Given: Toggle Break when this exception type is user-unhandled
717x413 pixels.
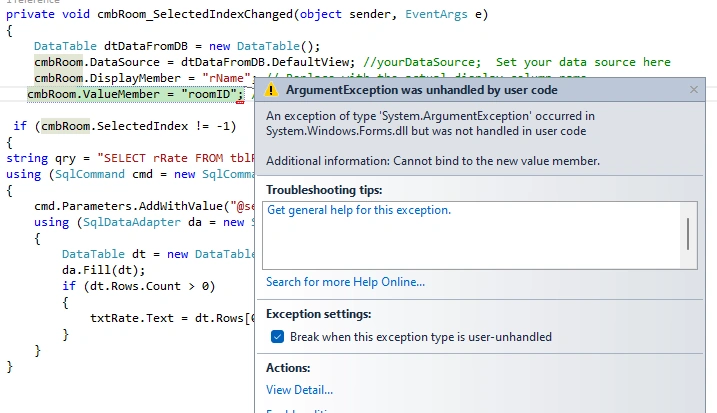Looking at the screenshot, I should [x=277, y=337].
